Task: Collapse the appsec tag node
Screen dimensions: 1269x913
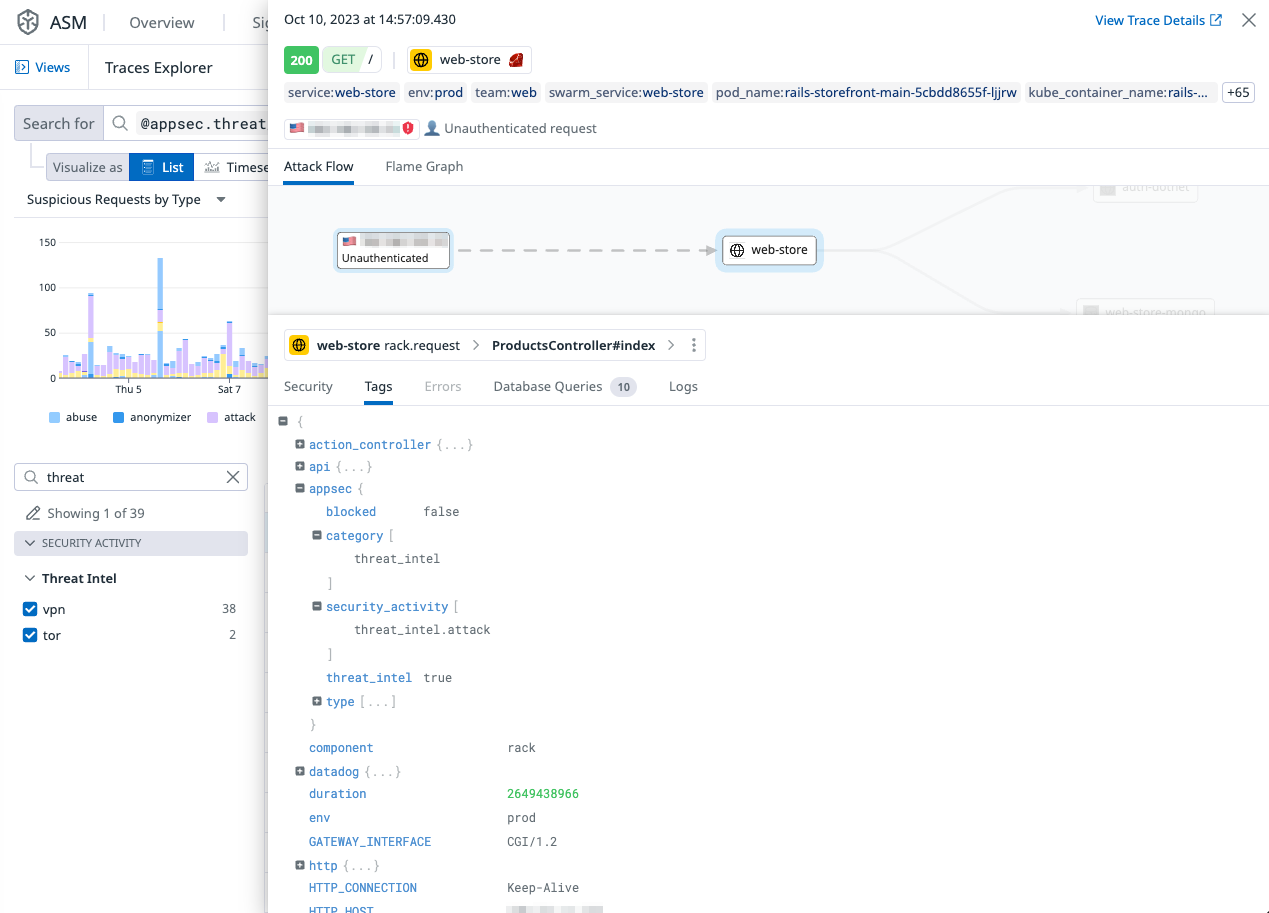Action: point(300,488)
